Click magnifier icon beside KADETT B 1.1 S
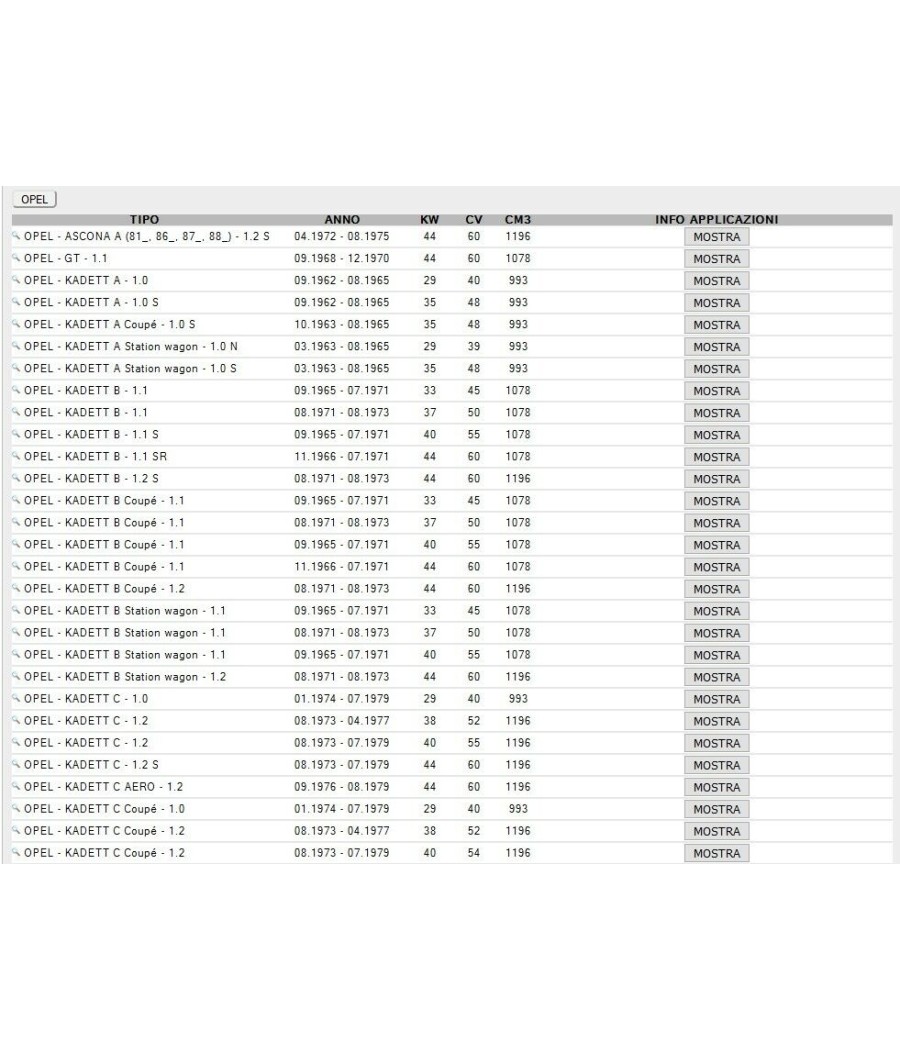 [16, 434]
